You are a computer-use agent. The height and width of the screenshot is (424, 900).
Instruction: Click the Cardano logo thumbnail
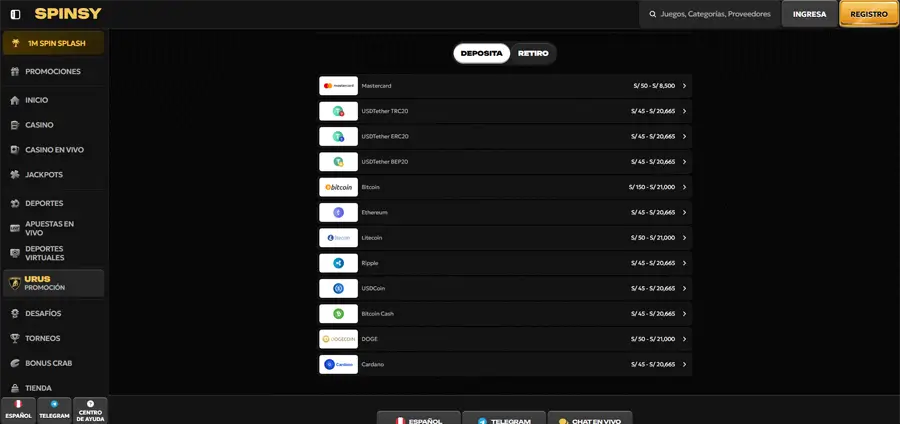[339, 364]
